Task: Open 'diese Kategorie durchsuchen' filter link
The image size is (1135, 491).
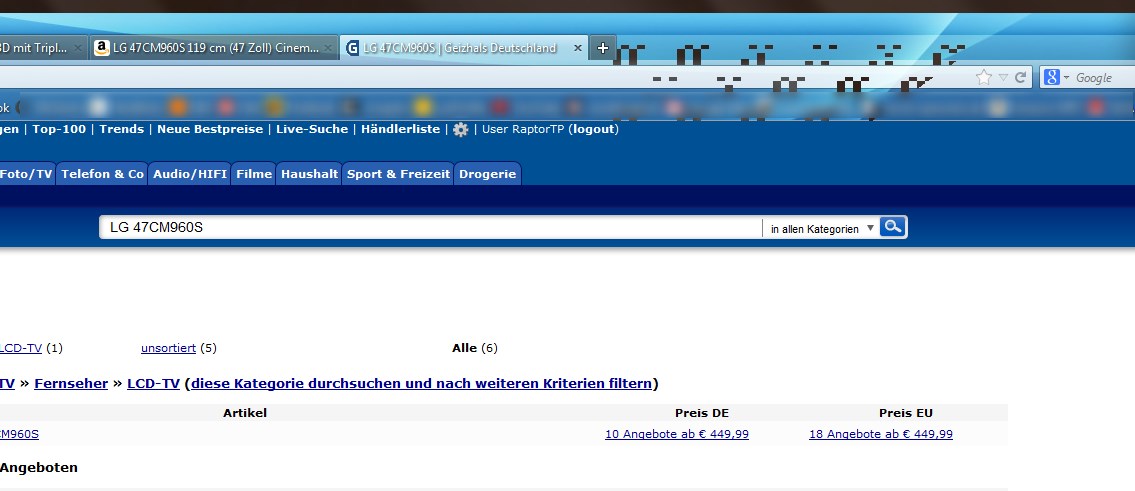Action: (x=421, y=384)
